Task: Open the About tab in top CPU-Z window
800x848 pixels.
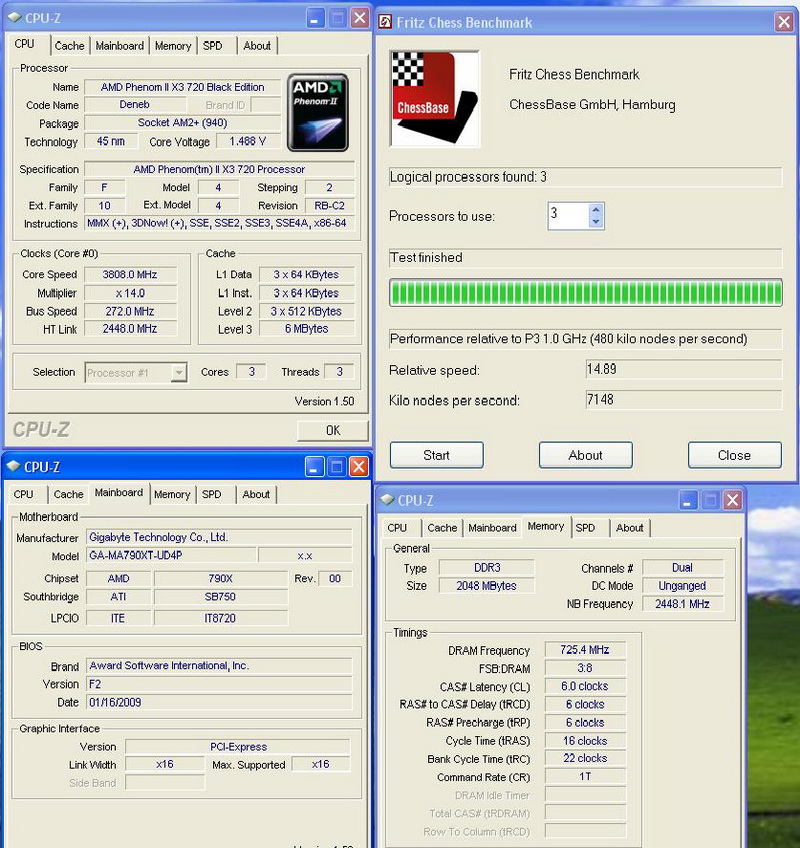Action: click(x=257, y=46)
